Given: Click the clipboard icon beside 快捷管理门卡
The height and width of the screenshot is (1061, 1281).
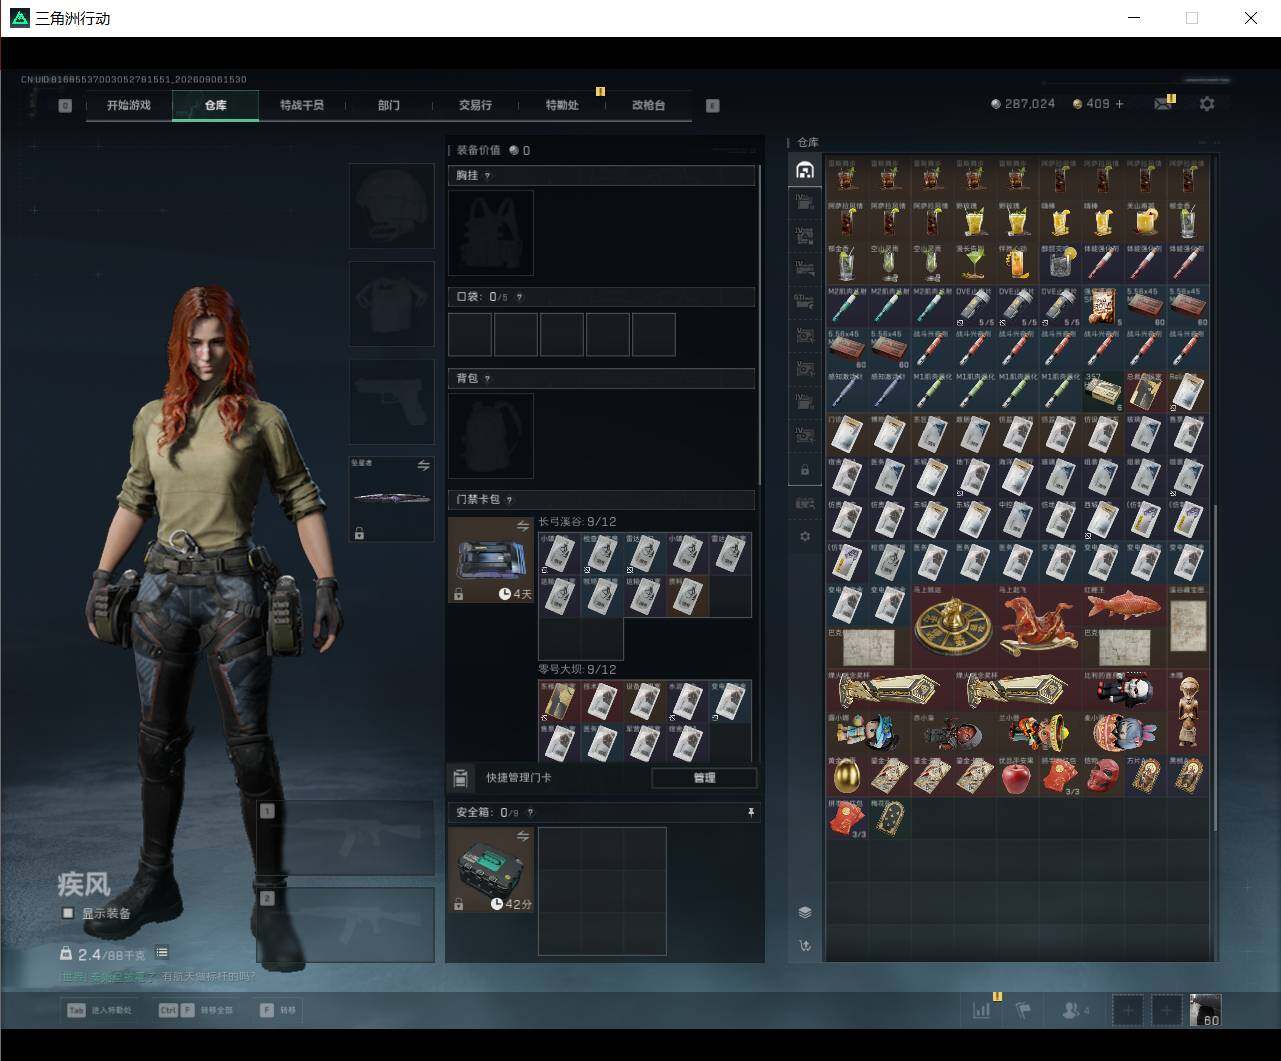Looking at the screenshot, I should tap(461, 778).
